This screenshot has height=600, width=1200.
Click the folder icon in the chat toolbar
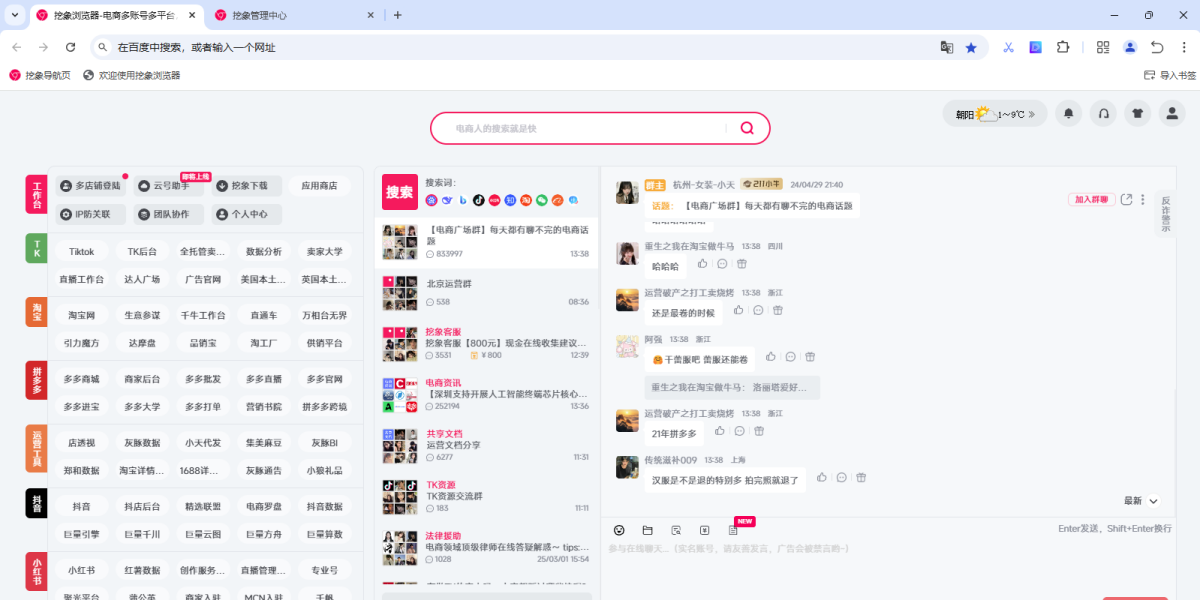tap(647, 530)
